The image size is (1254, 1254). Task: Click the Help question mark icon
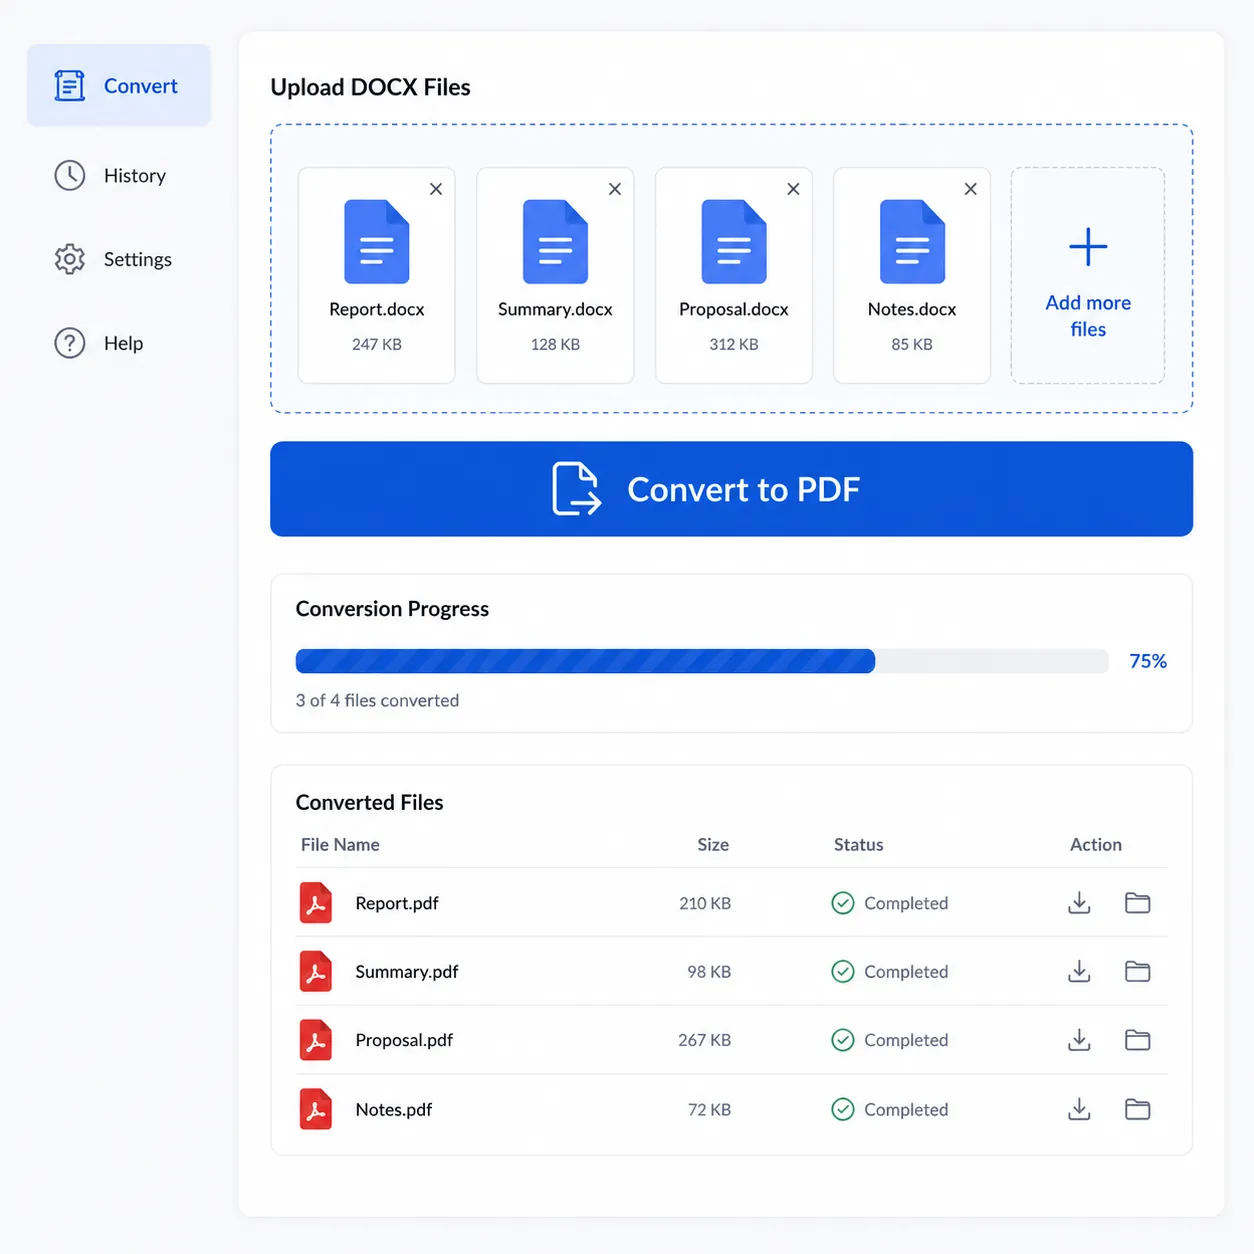point(70,343)
